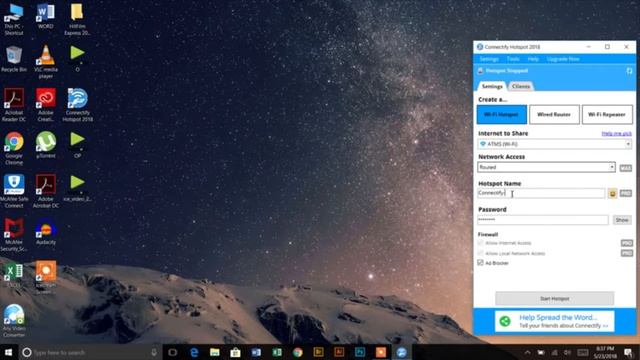This screenshot has height=360, width=640.
Task: Toggle Allow Internet Access checkbox
Action: pyautogui.click(x=480, y=243)
